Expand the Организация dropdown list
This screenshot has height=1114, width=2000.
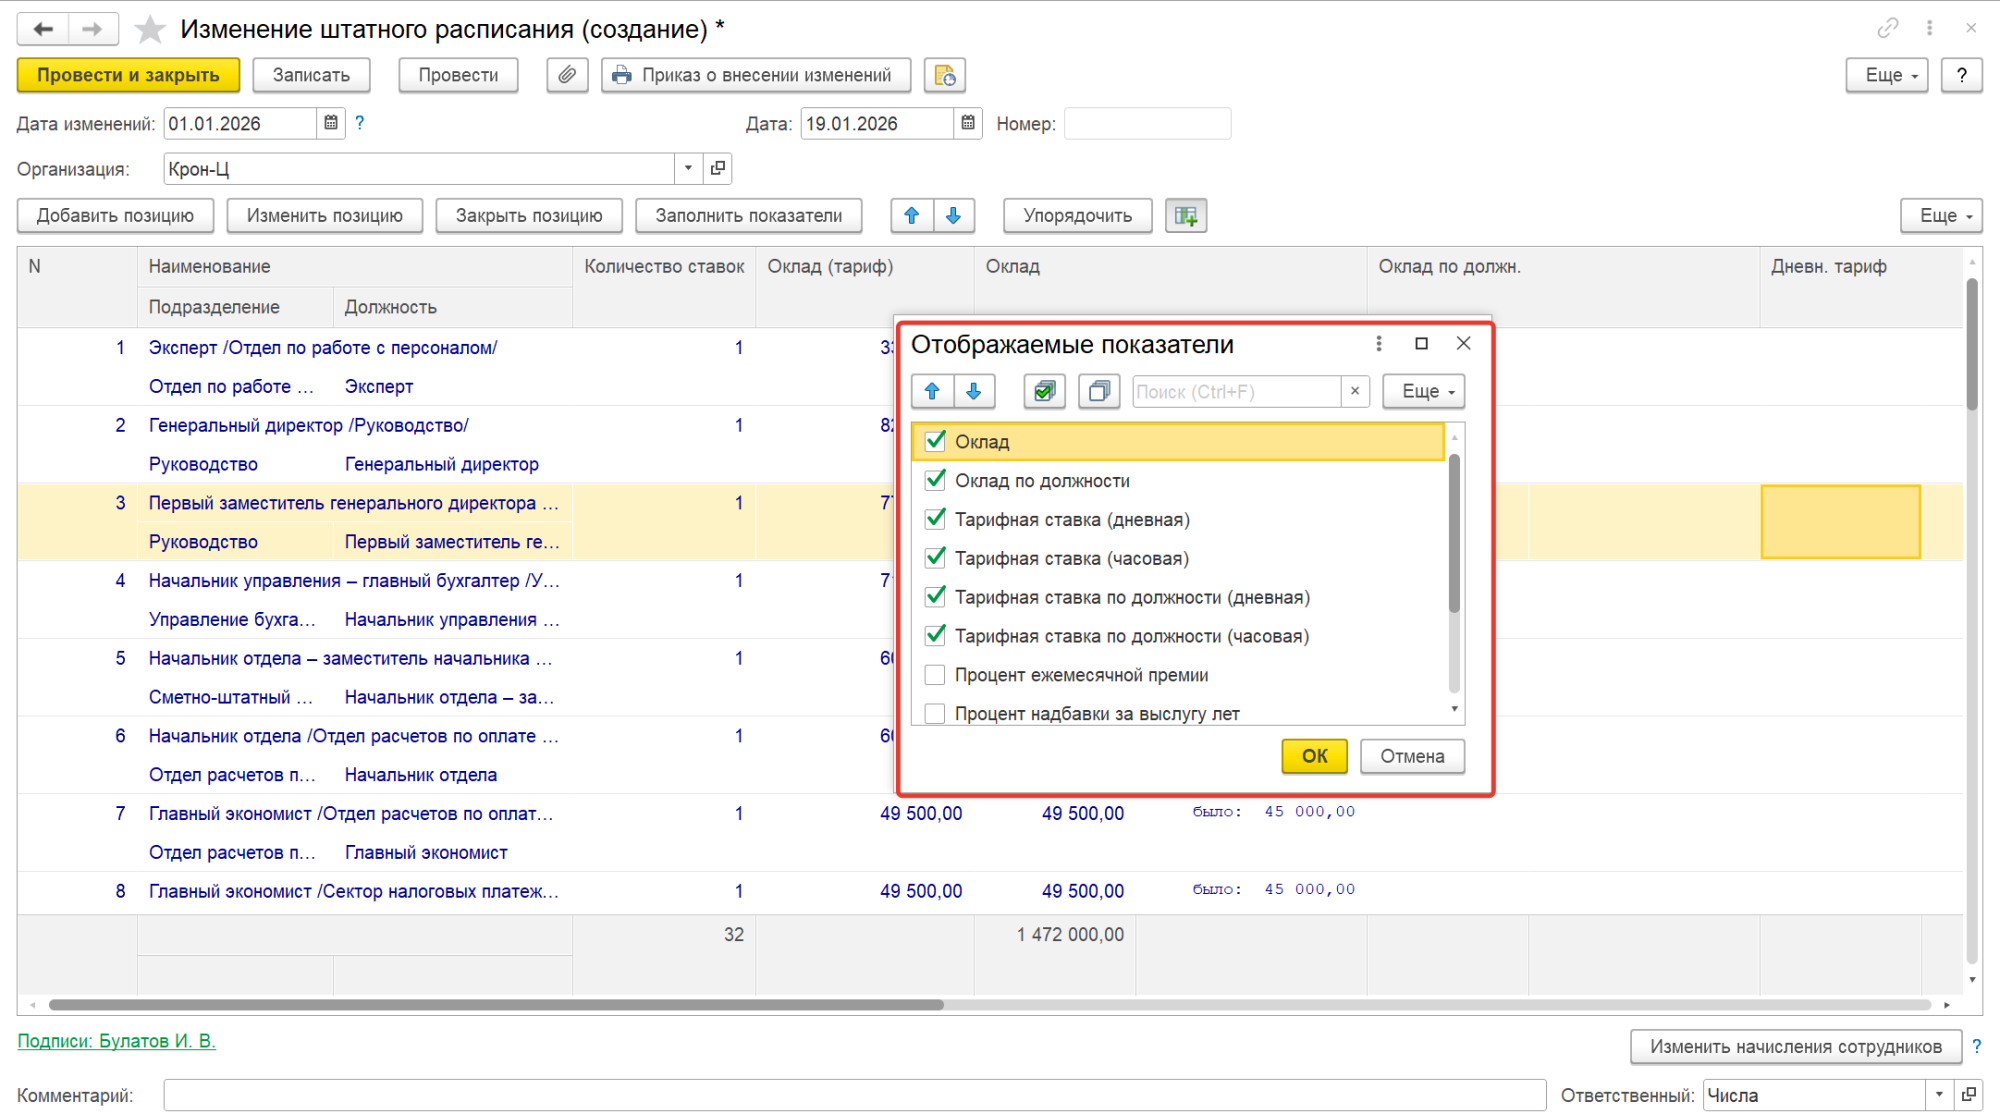[688, 168]
